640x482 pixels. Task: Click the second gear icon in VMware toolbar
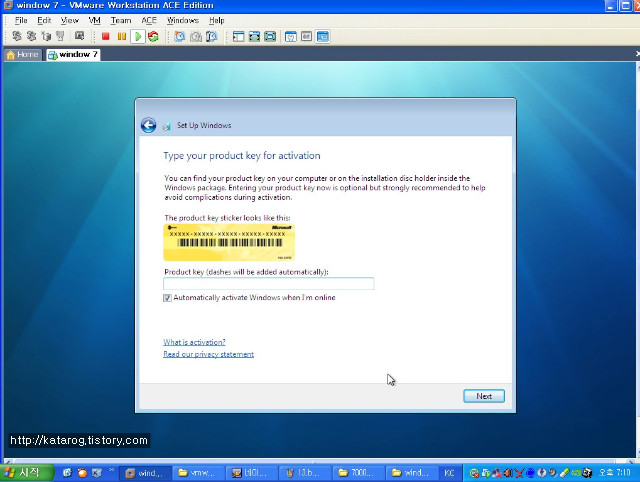point(31,36)
